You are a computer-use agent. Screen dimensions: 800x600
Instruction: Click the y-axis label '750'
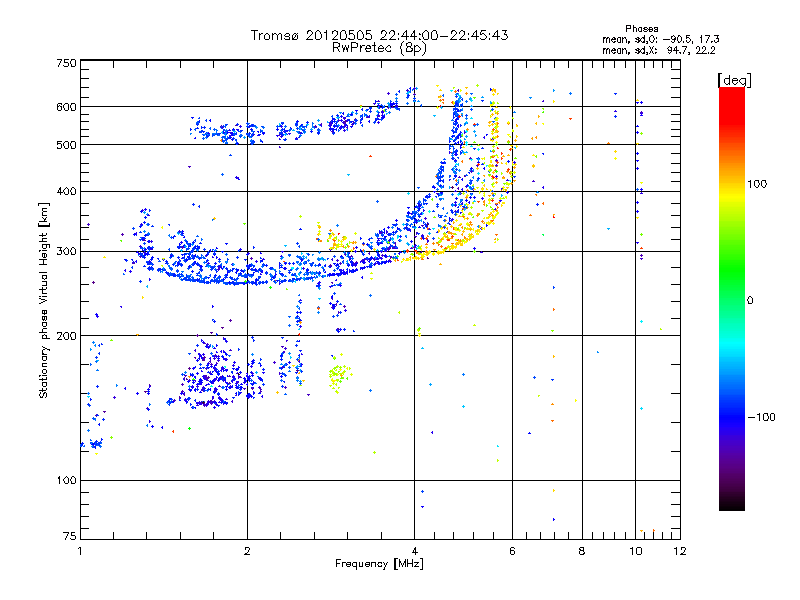[66, 63]
